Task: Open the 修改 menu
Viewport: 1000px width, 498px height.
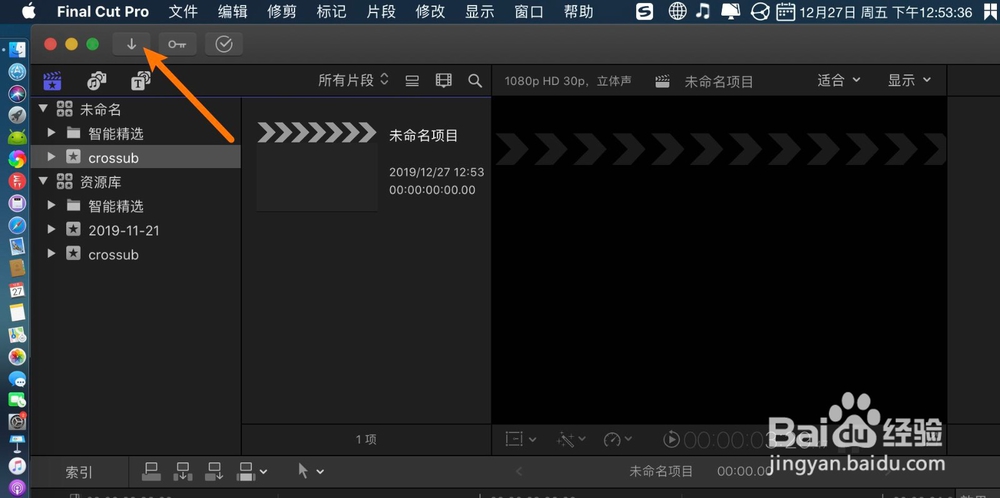Action: pos(430,11)
